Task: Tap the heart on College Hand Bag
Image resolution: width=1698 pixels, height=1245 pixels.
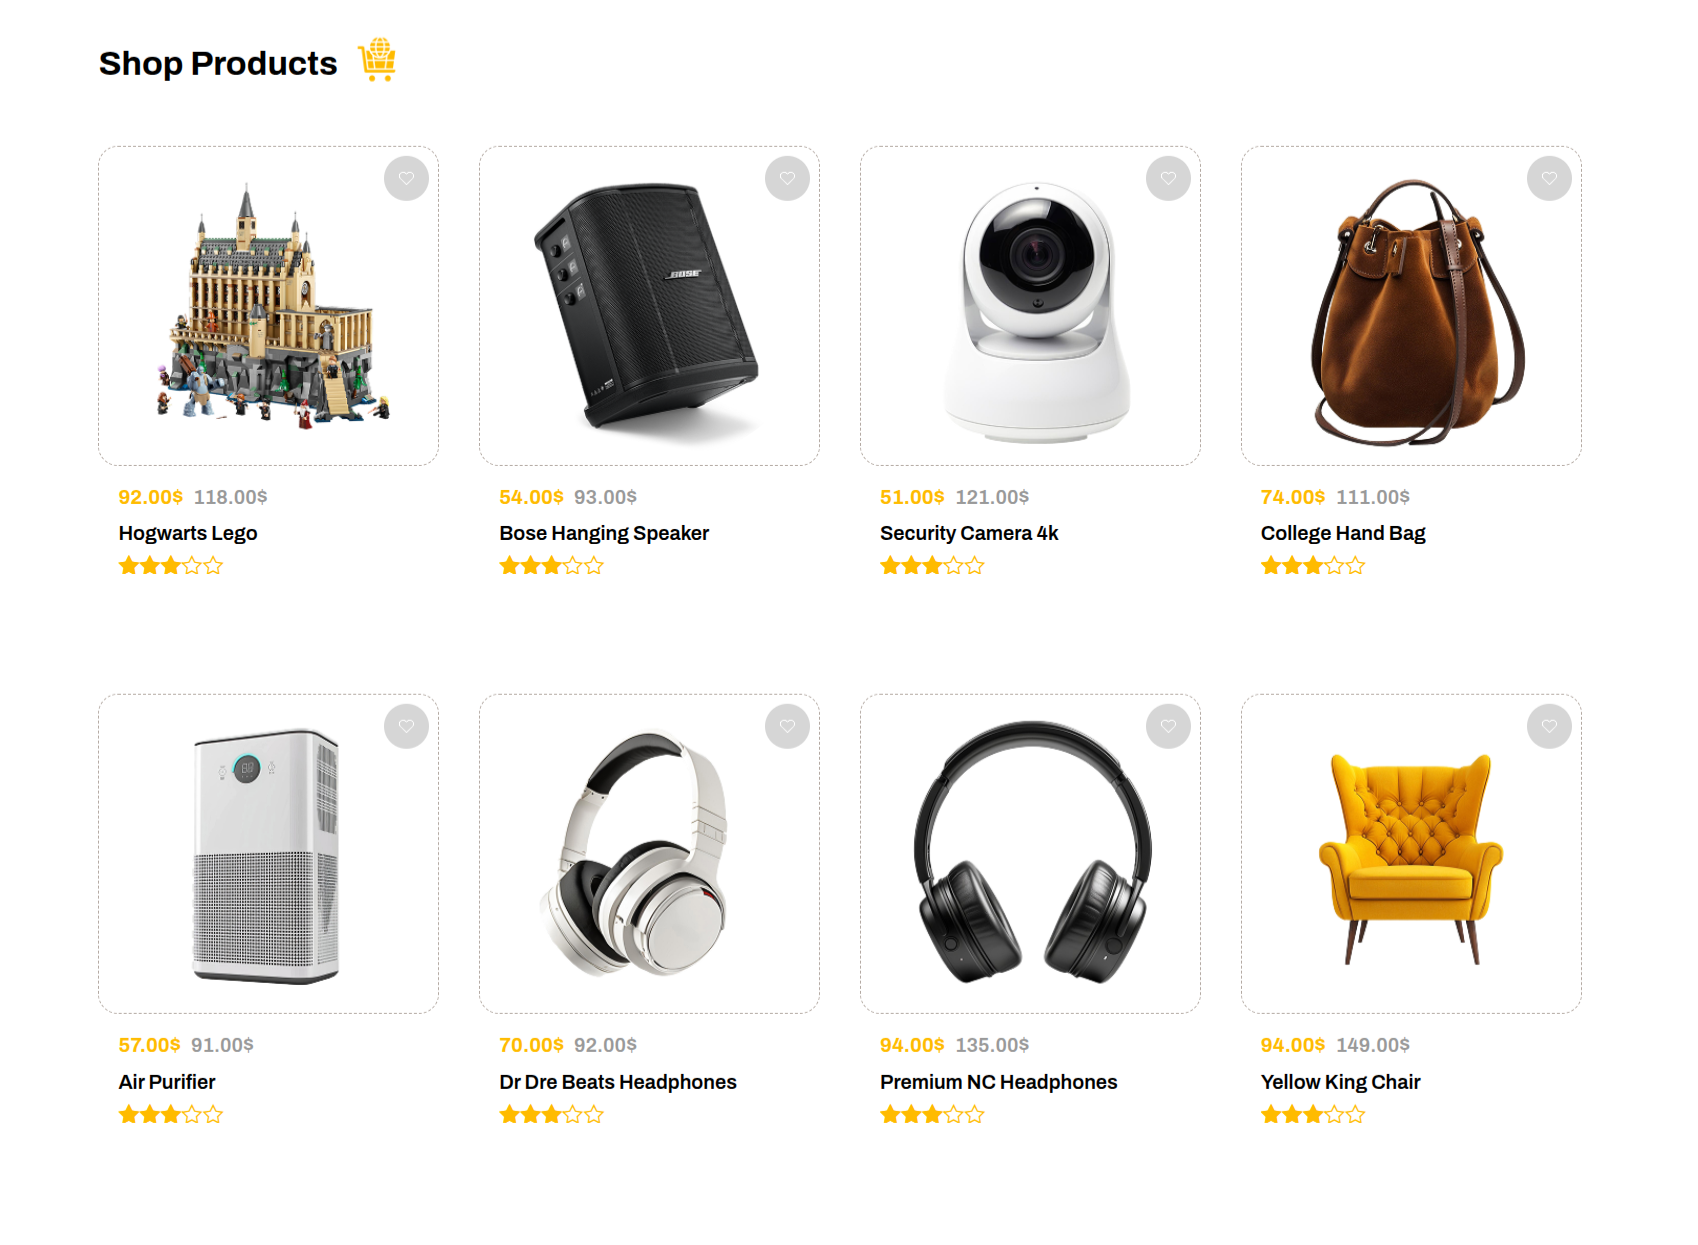Action: pyautogui.click(x=1549, y=179)
